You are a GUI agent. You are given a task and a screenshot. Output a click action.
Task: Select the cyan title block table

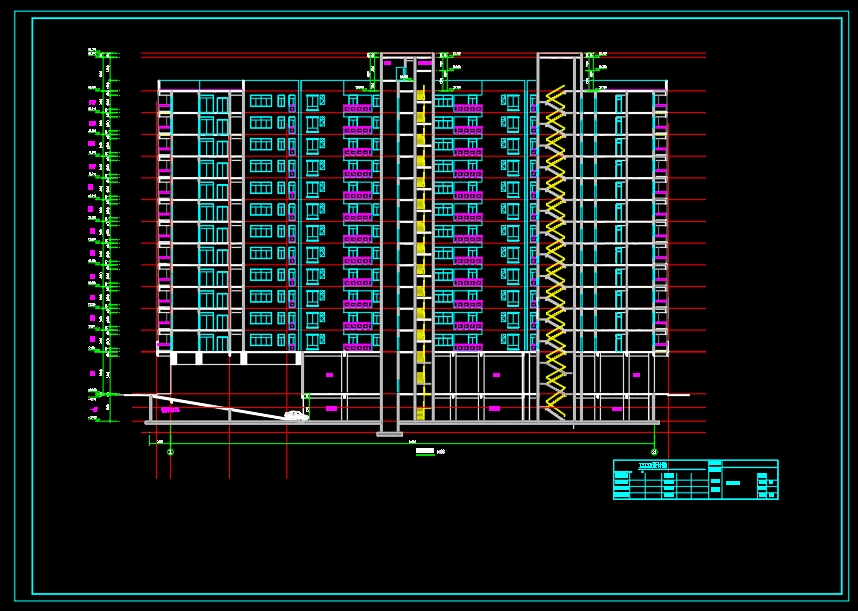(695, 479)
